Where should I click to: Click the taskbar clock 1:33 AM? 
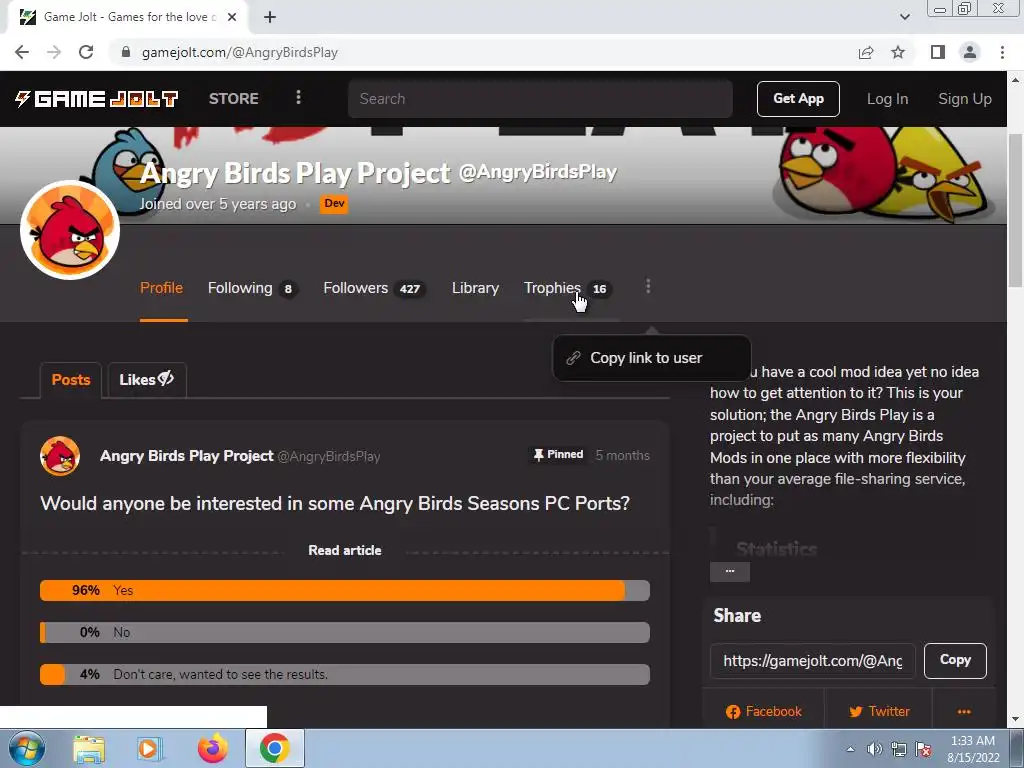[x=973, y=749]
